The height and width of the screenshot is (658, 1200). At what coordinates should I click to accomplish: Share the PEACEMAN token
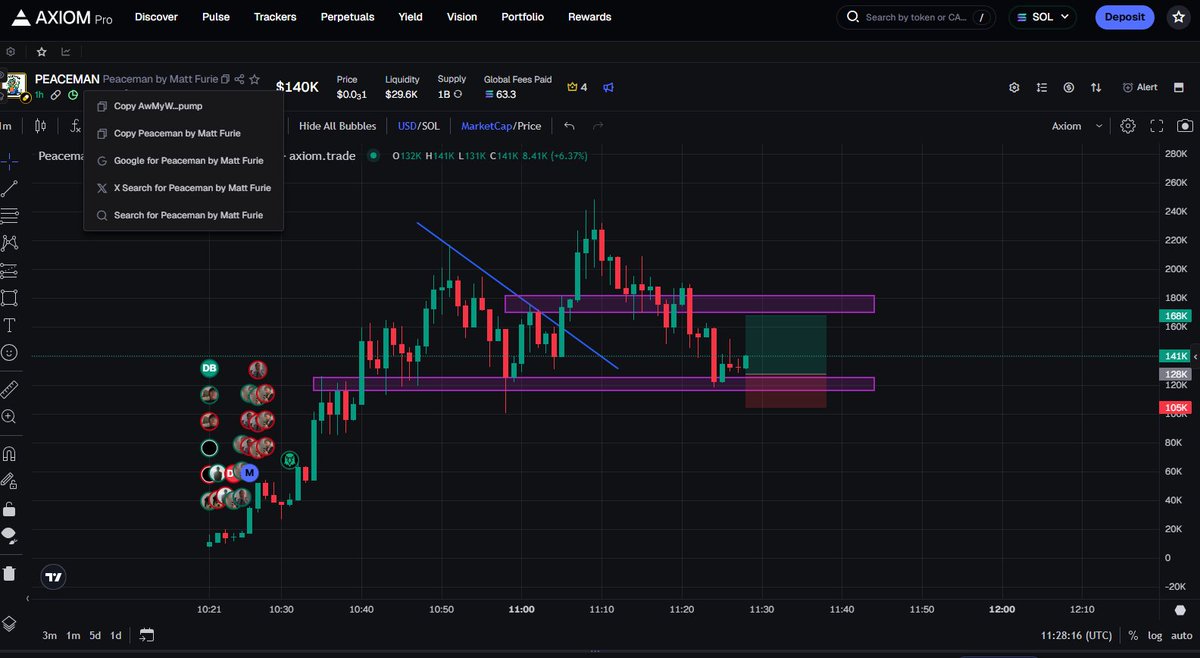pyautogui.click(x=240, y=79)
